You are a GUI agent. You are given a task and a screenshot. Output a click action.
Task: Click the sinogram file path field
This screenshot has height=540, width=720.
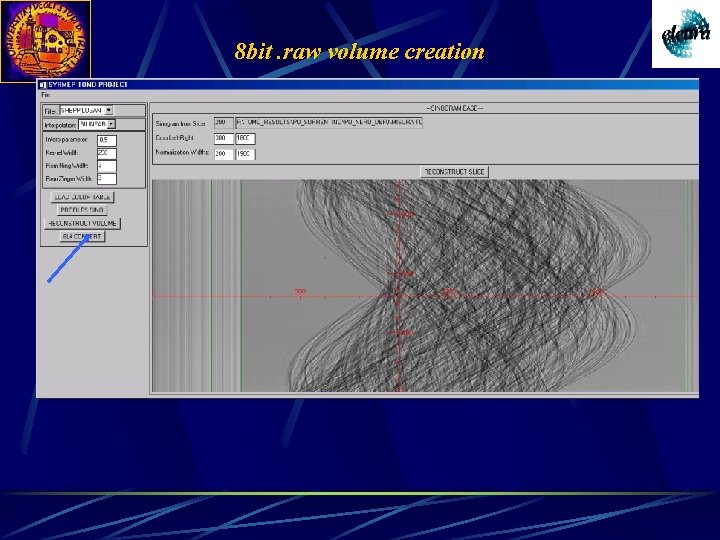[x=329, y=123]
